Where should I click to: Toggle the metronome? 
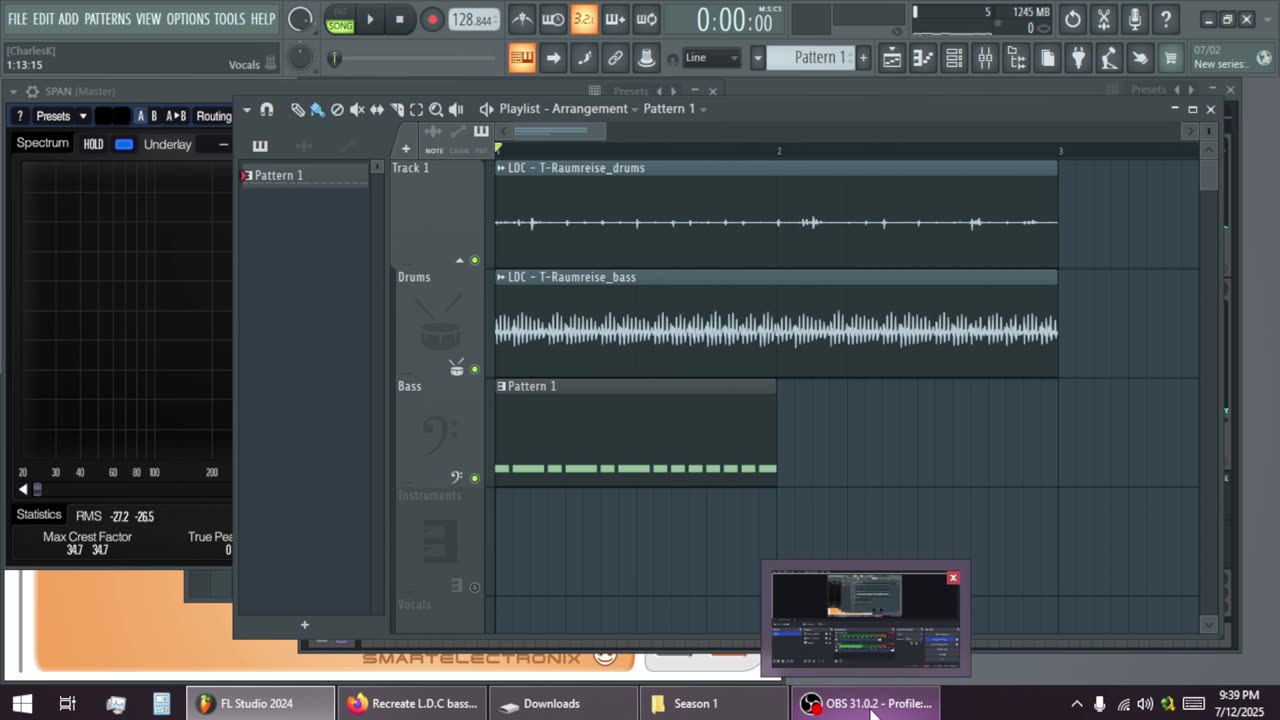pos(522,19)
